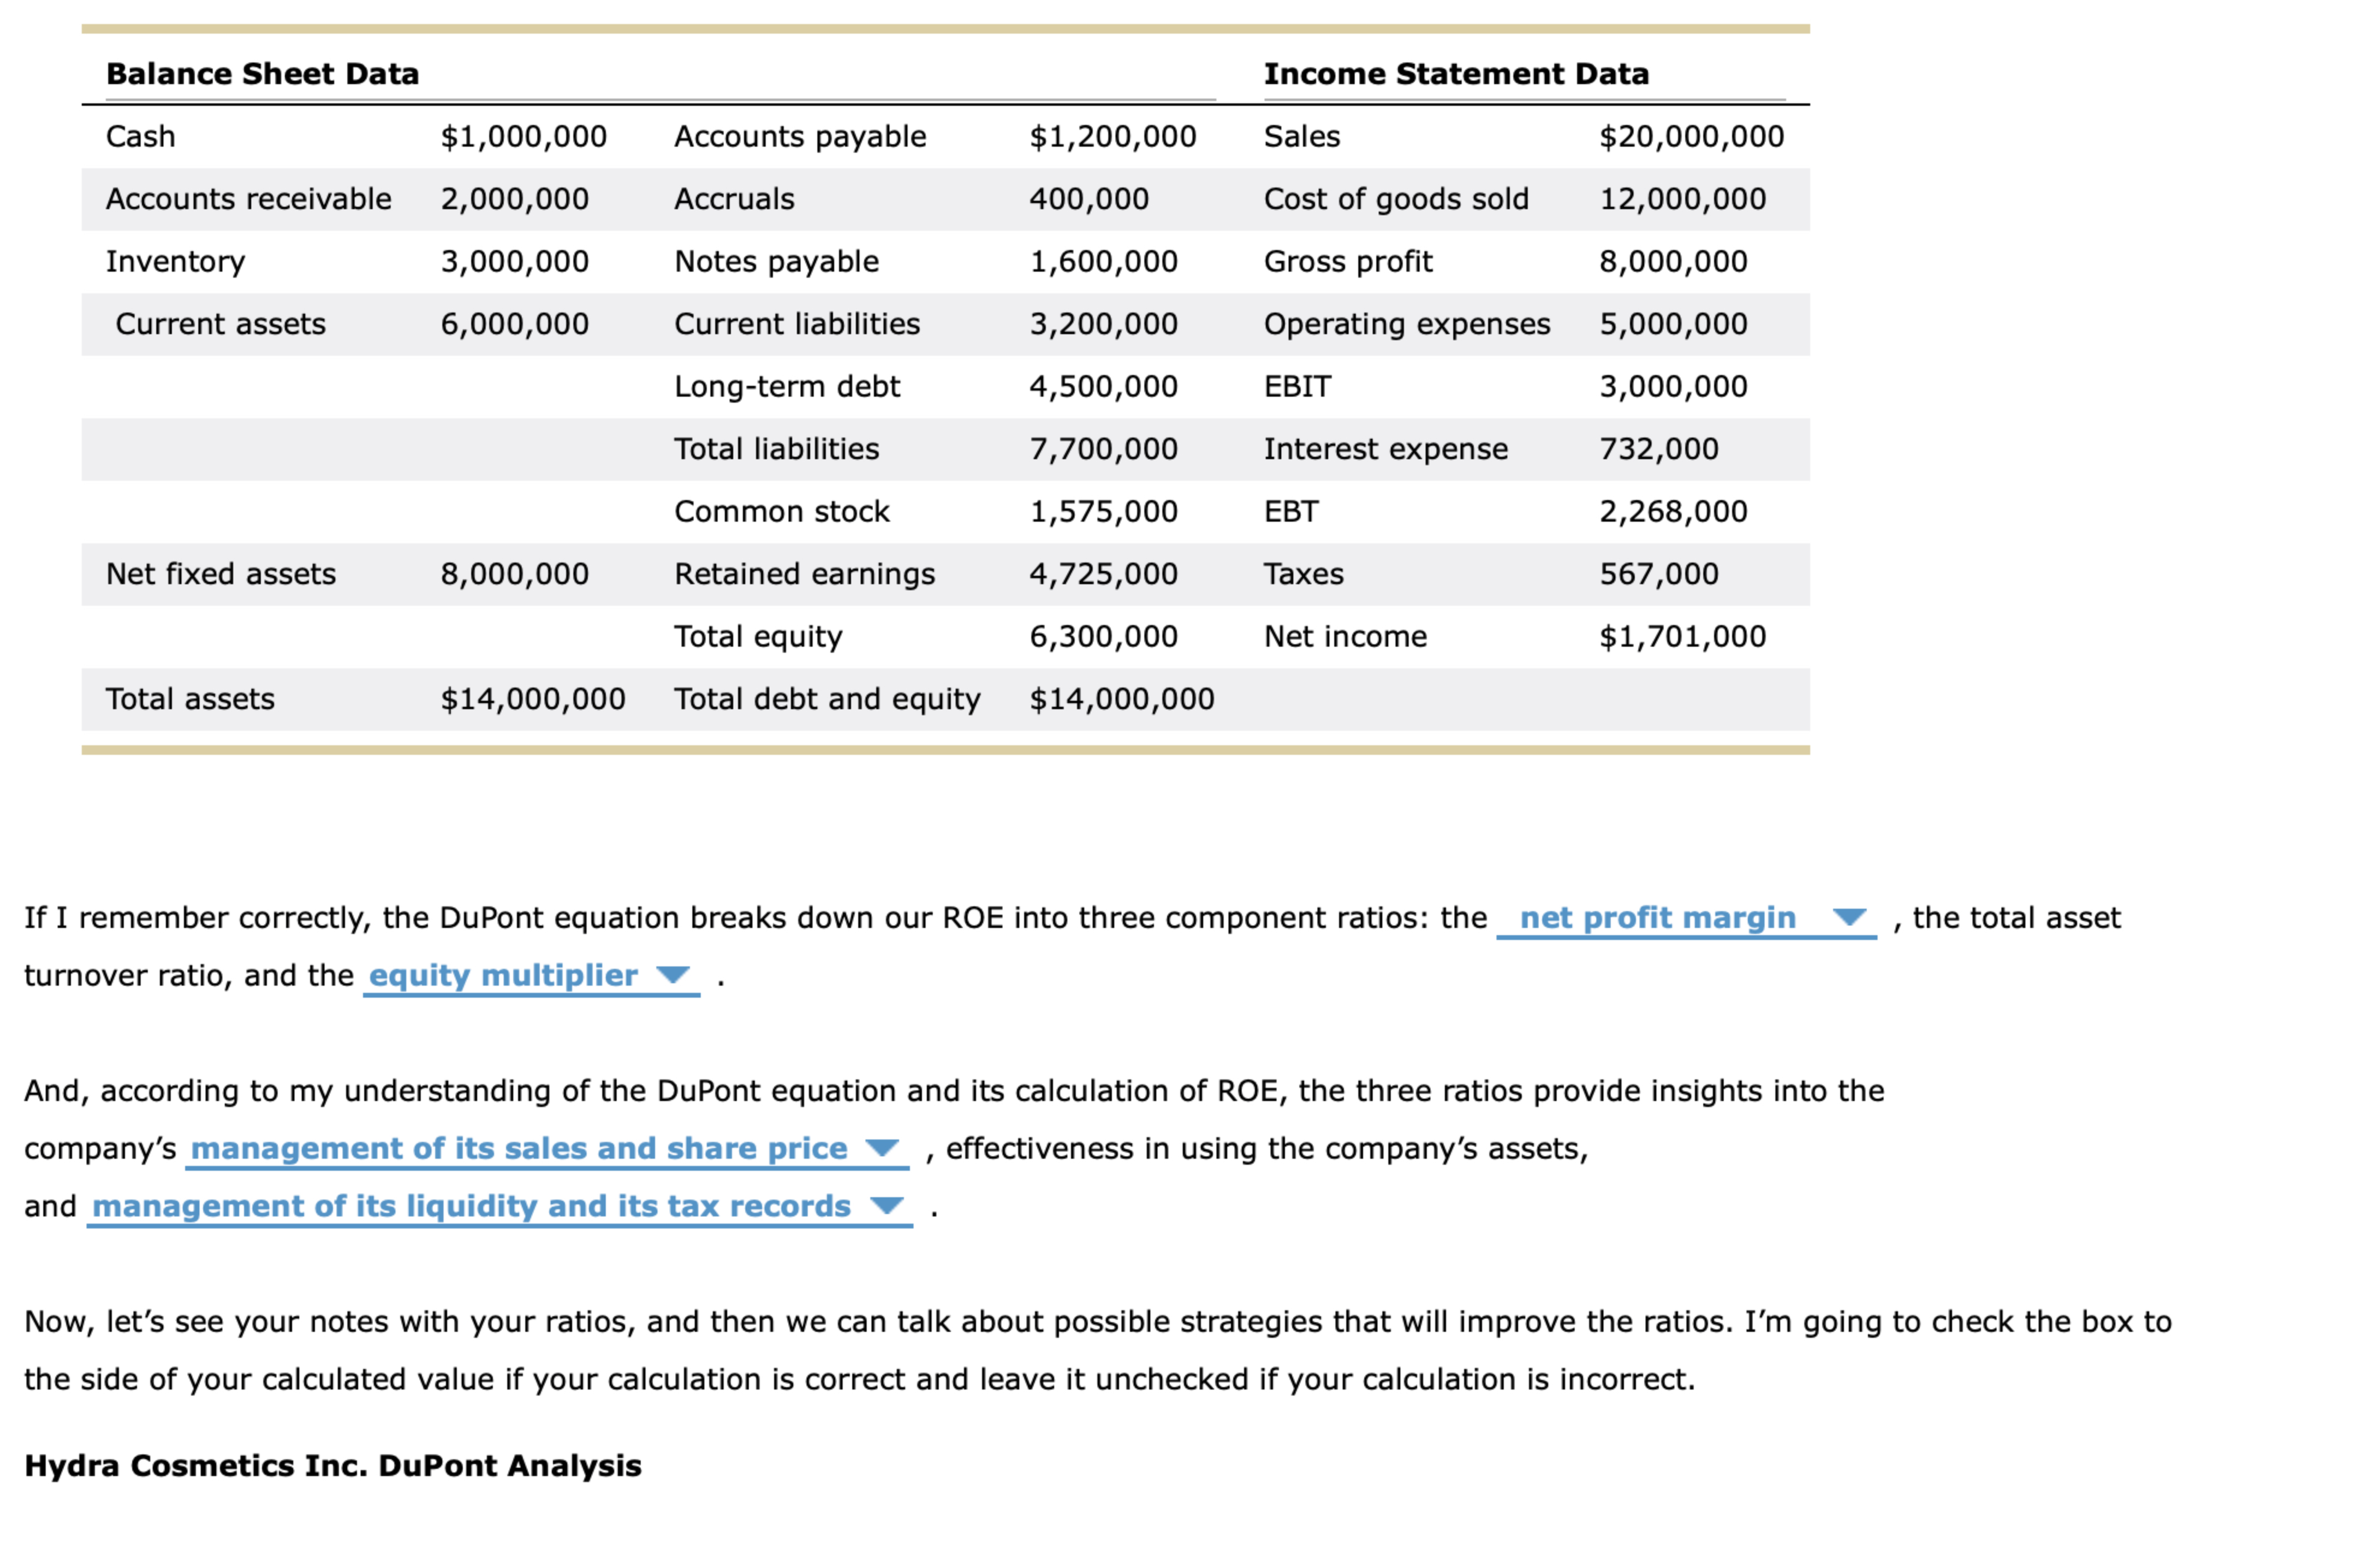Click the Long-term debt value 4,500,000
Image resolution: width=2380 pixels, height=1565 pixels.
click(x=1103, y=387)
